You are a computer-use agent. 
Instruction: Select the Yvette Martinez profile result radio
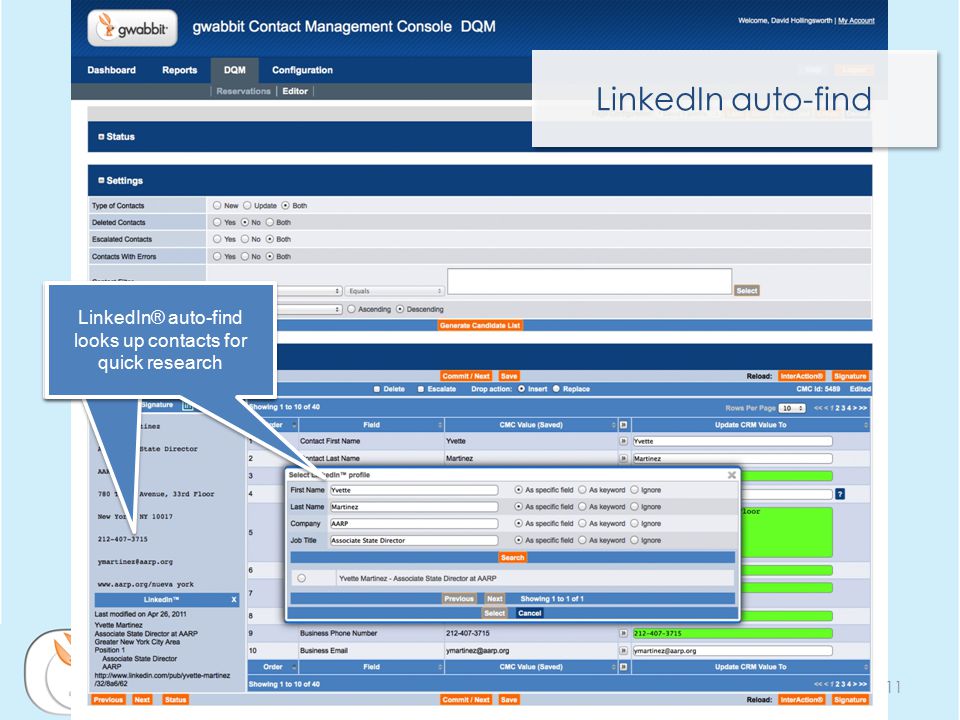[x=301, y=578]
